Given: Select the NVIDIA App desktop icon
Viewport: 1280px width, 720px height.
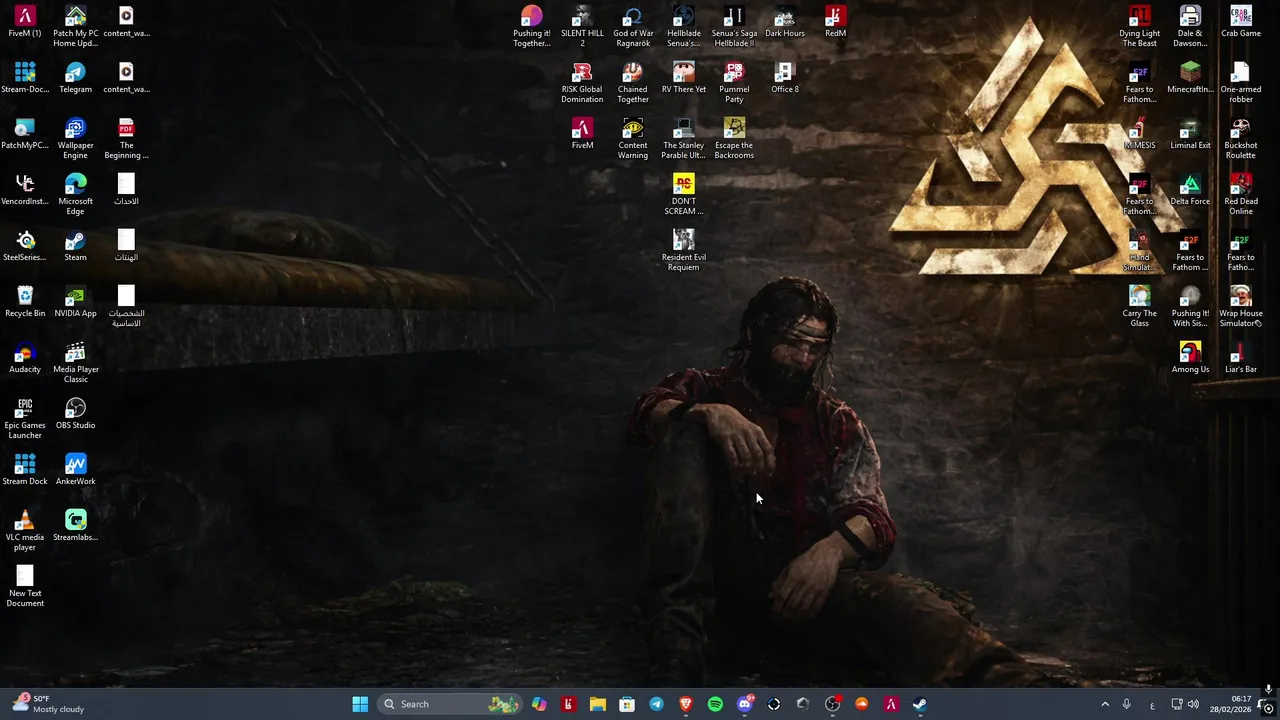Looking at the screenshot, I should click(75, 303).
